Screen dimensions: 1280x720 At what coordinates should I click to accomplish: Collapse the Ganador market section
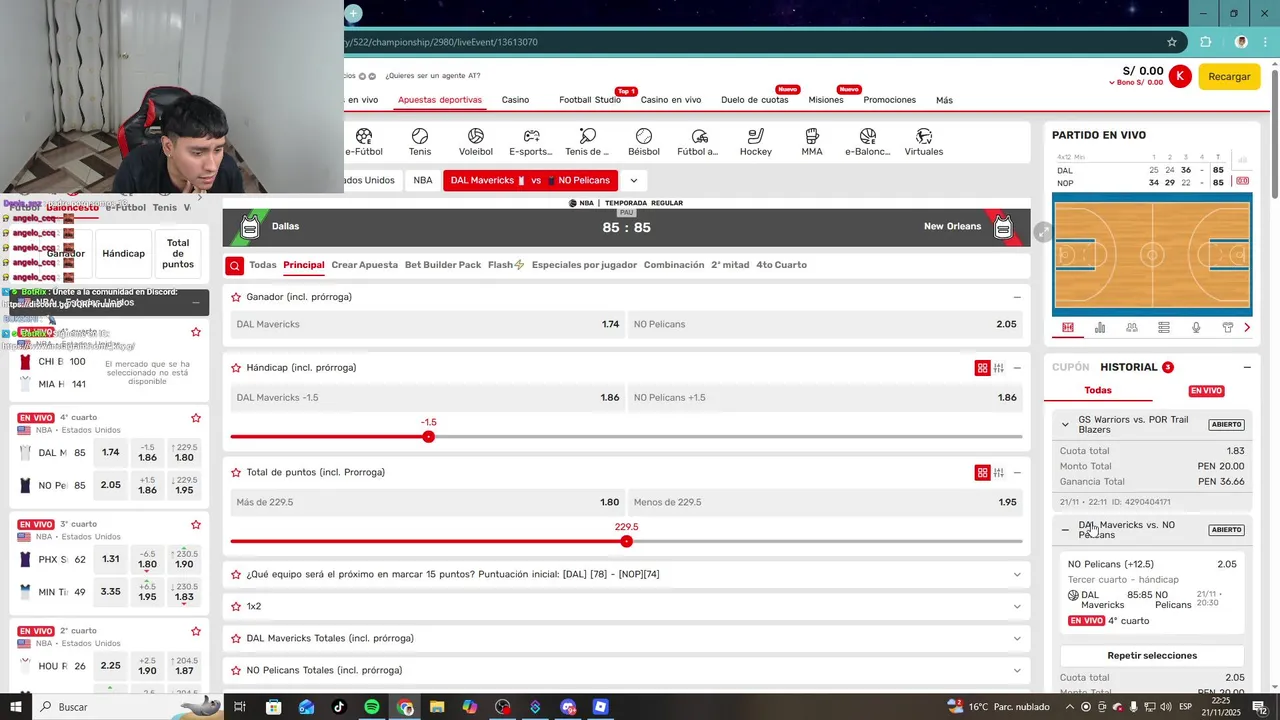(x=1017, y=297)
